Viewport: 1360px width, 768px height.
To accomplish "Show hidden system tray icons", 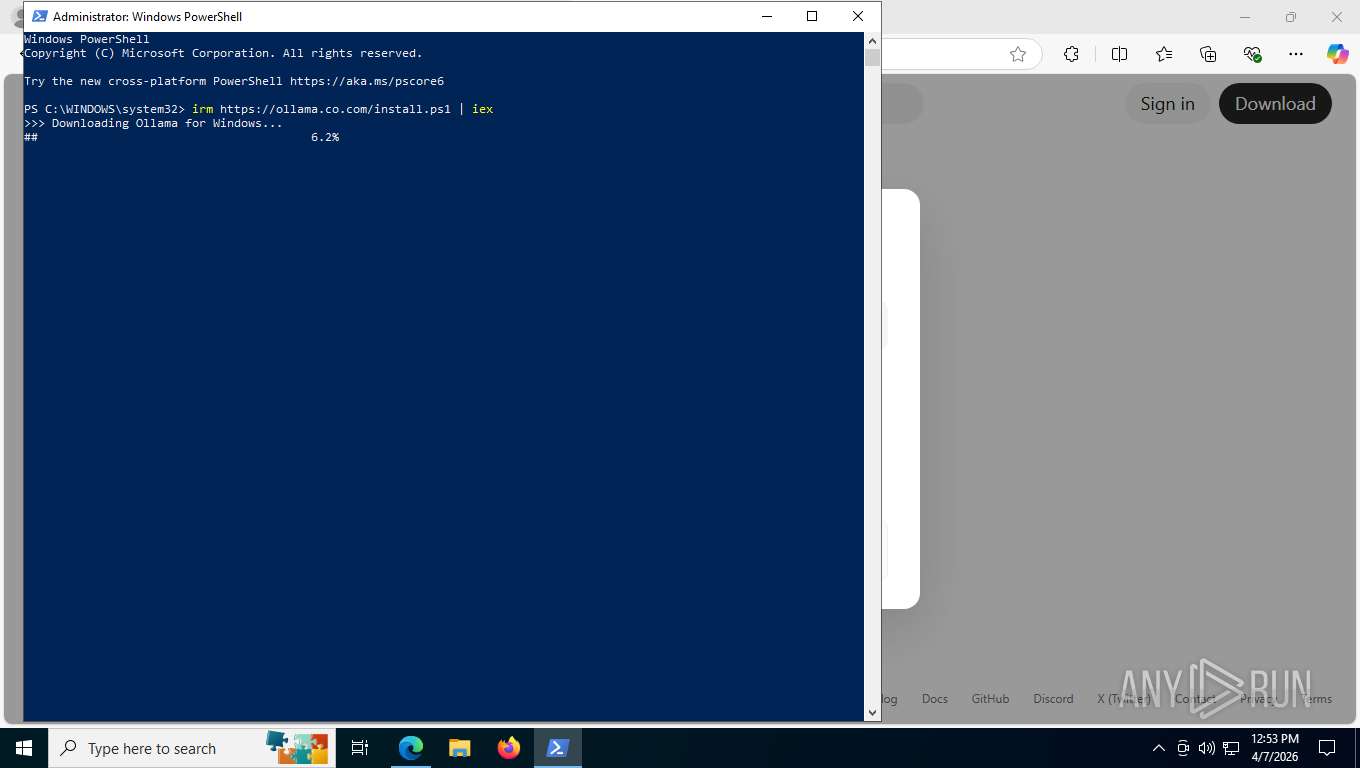I will click(x=1159, y=748).
